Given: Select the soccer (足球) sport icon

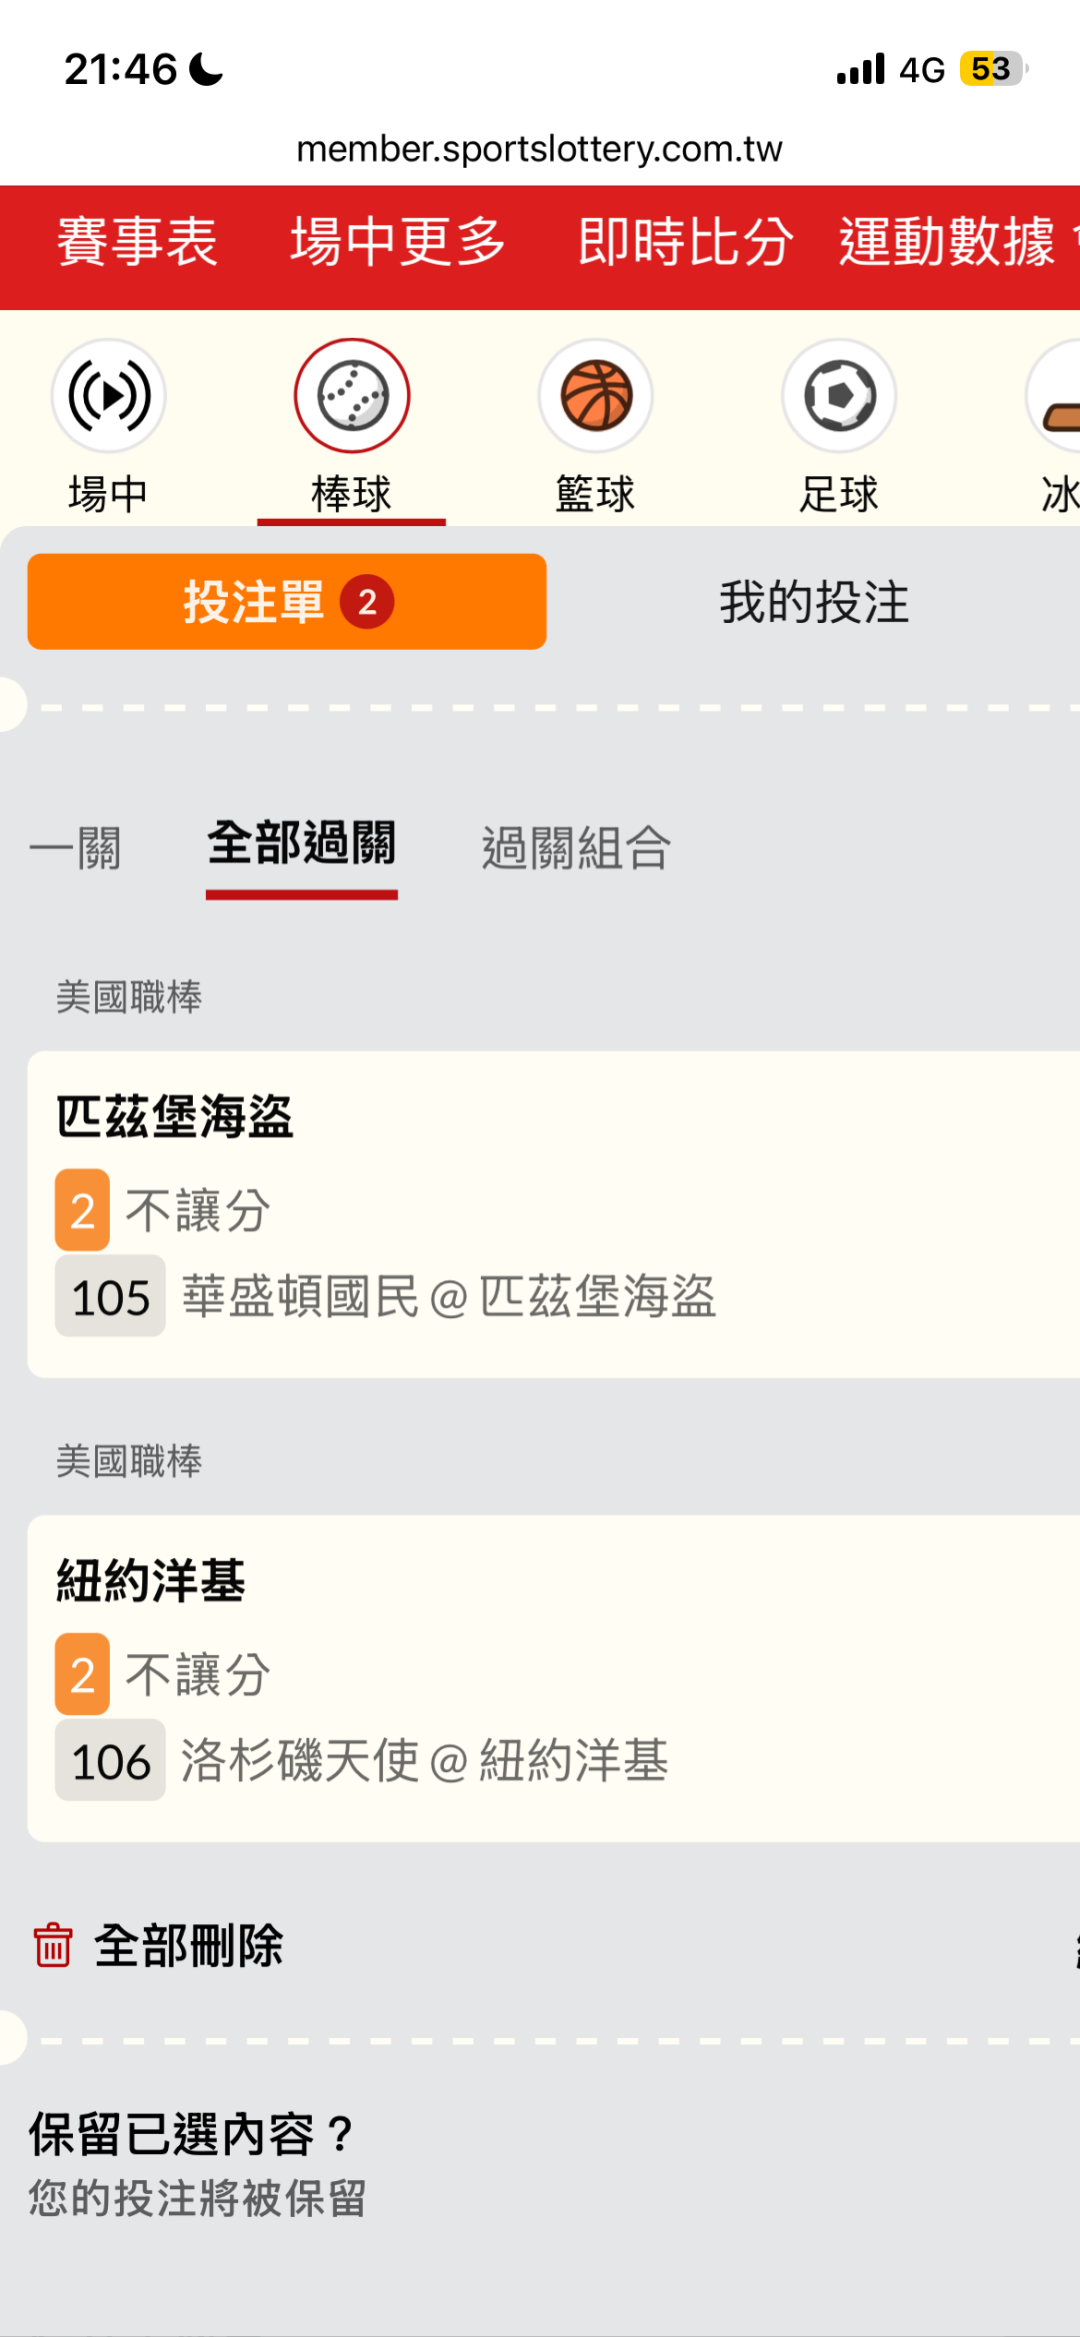Looking at the screenshot, I should click(x=839, y=396).
